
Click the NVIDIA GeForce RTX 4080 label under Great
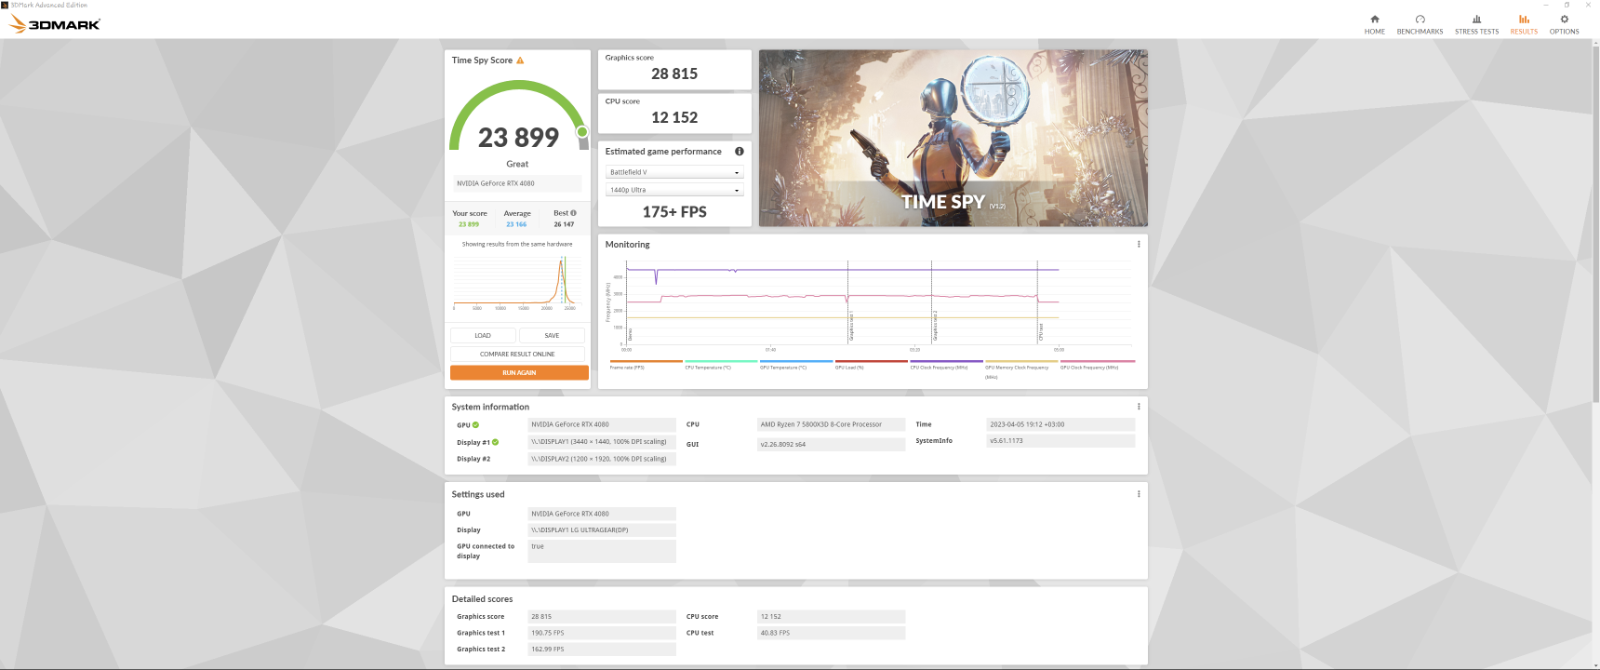(517, 183)
